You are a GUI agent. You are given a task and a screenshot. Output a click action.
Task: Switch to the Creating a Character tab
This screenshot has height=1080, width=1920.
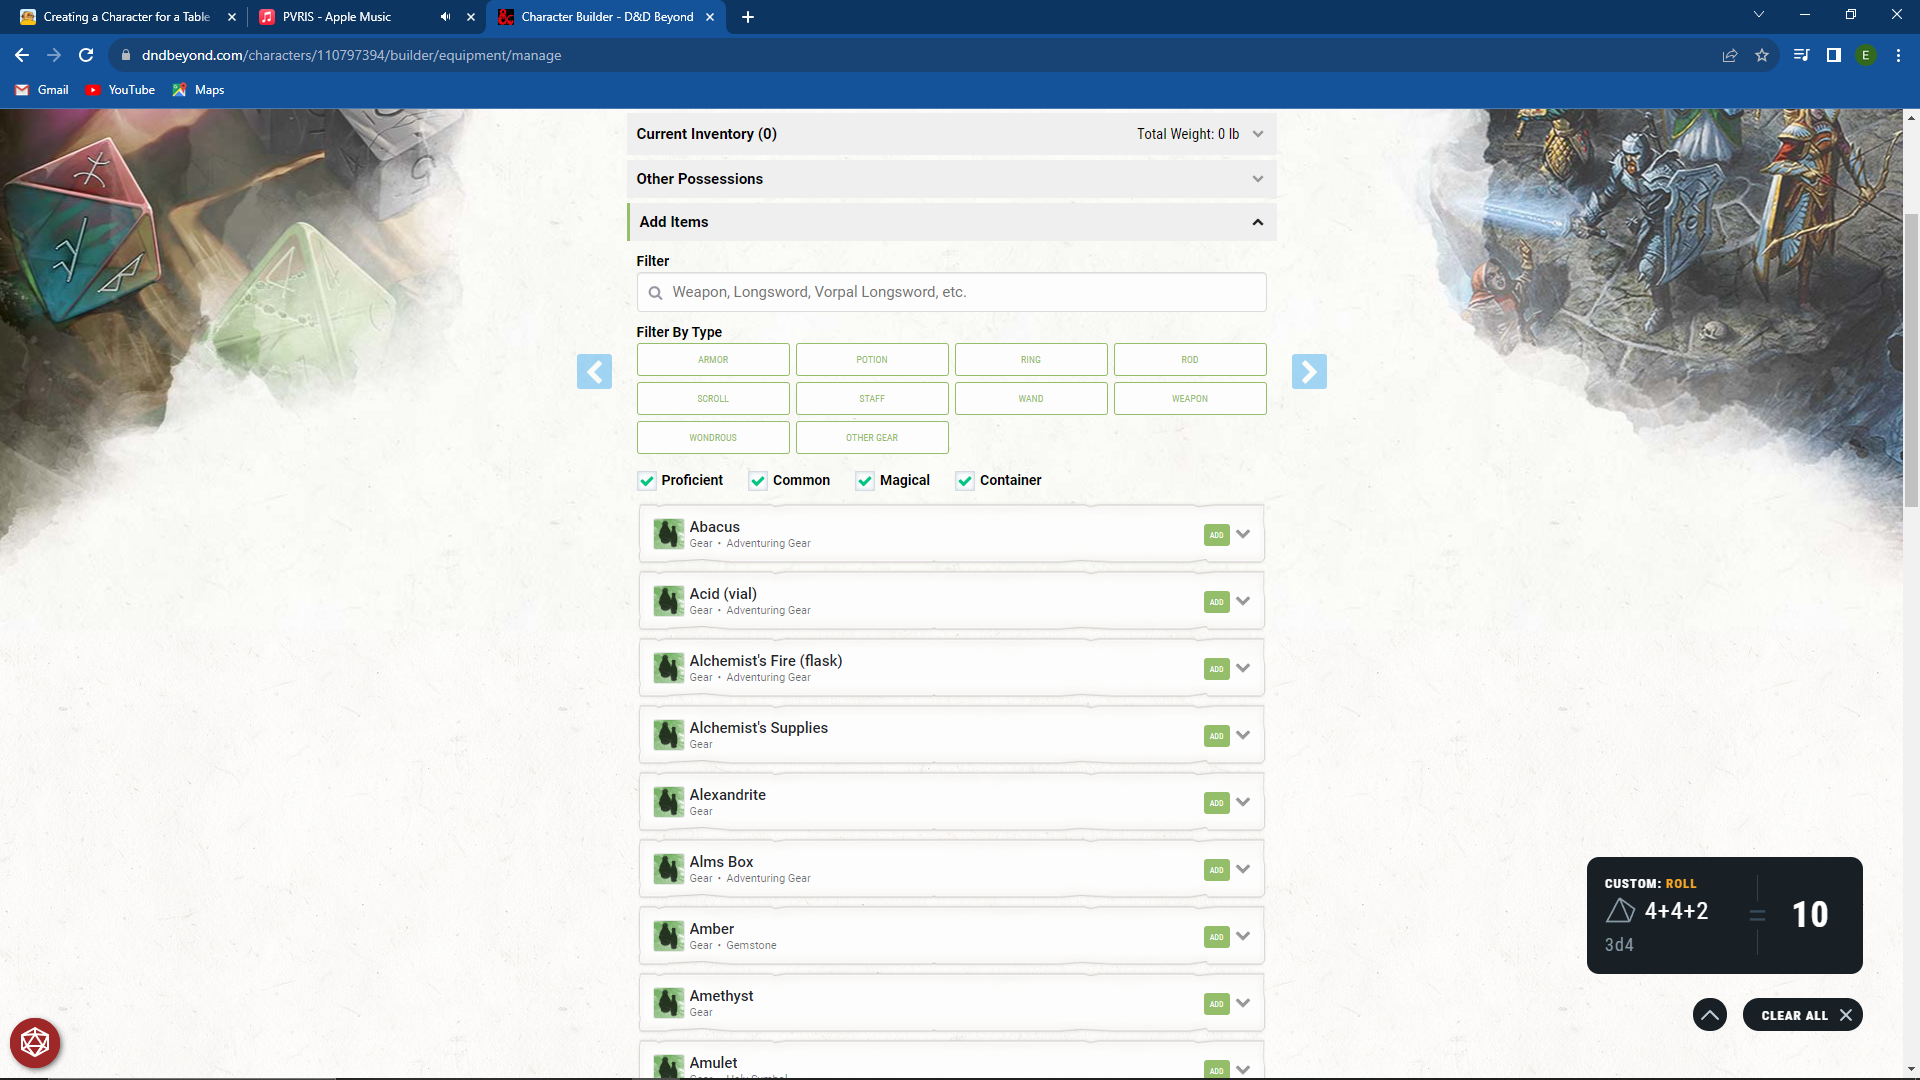pyautogui.click(x=125, y=17)
